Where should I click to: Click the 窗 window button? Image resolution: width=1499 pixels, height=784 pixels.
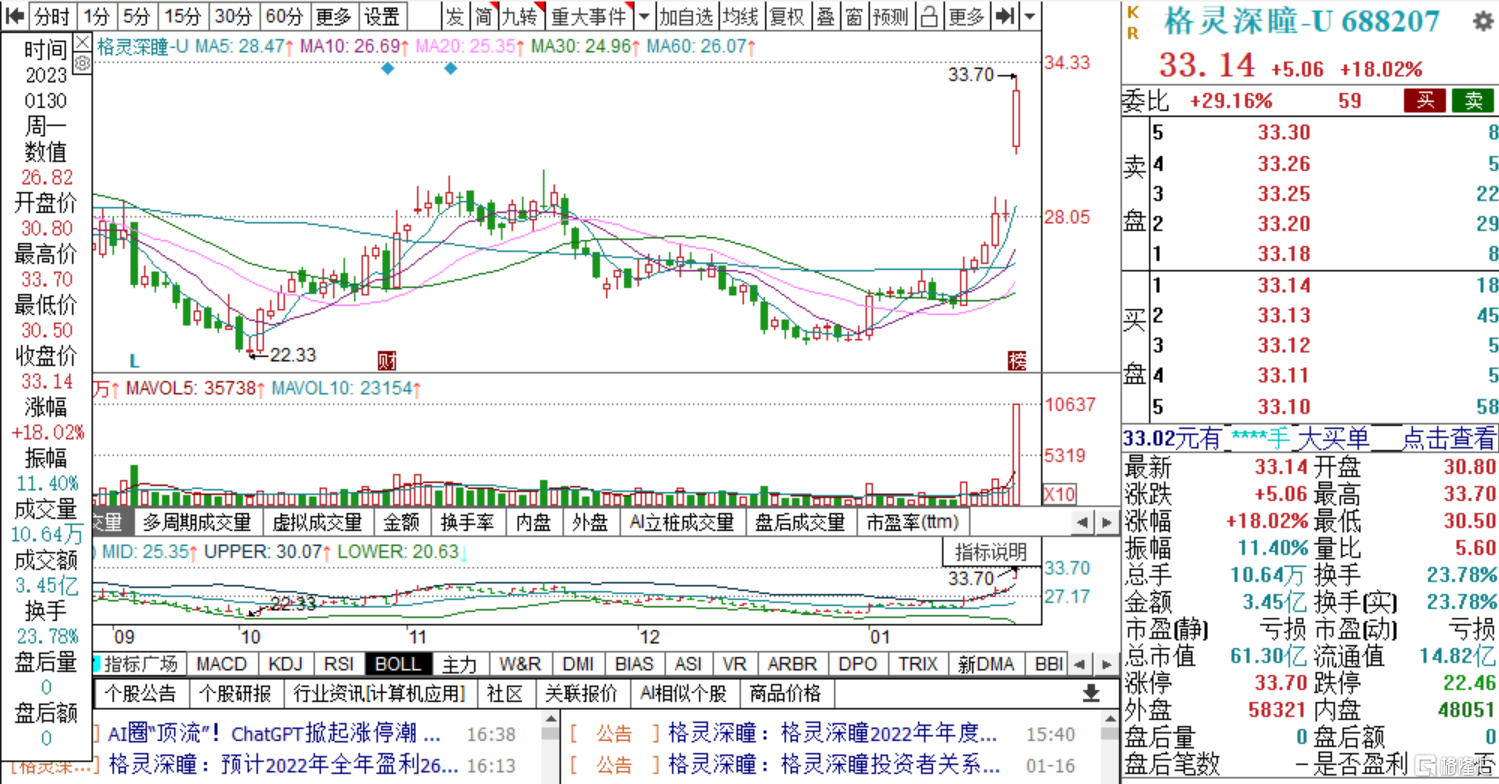pos(853,16)
